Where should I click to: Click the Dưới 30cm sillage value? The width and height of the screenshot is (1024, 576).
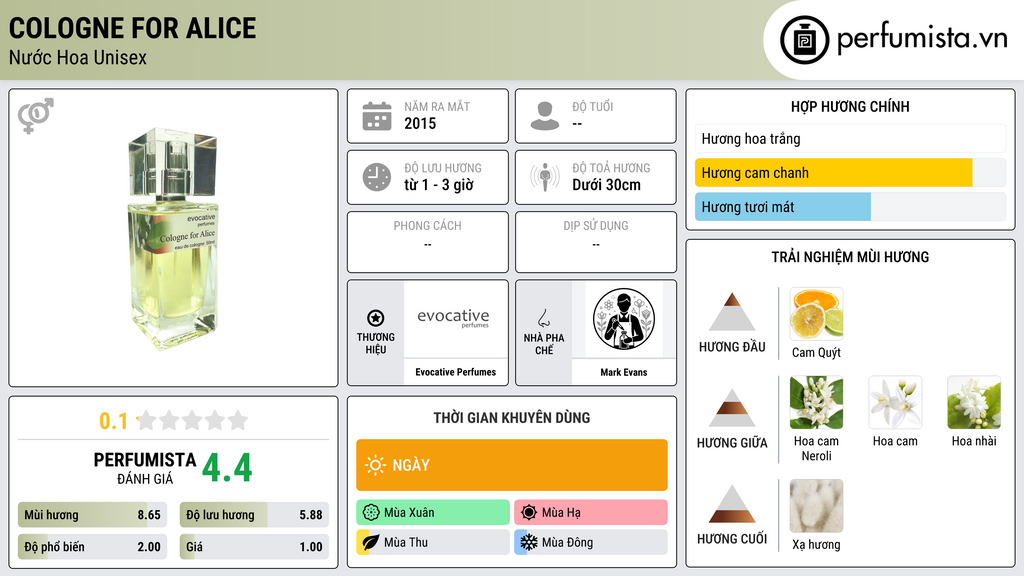606,185
